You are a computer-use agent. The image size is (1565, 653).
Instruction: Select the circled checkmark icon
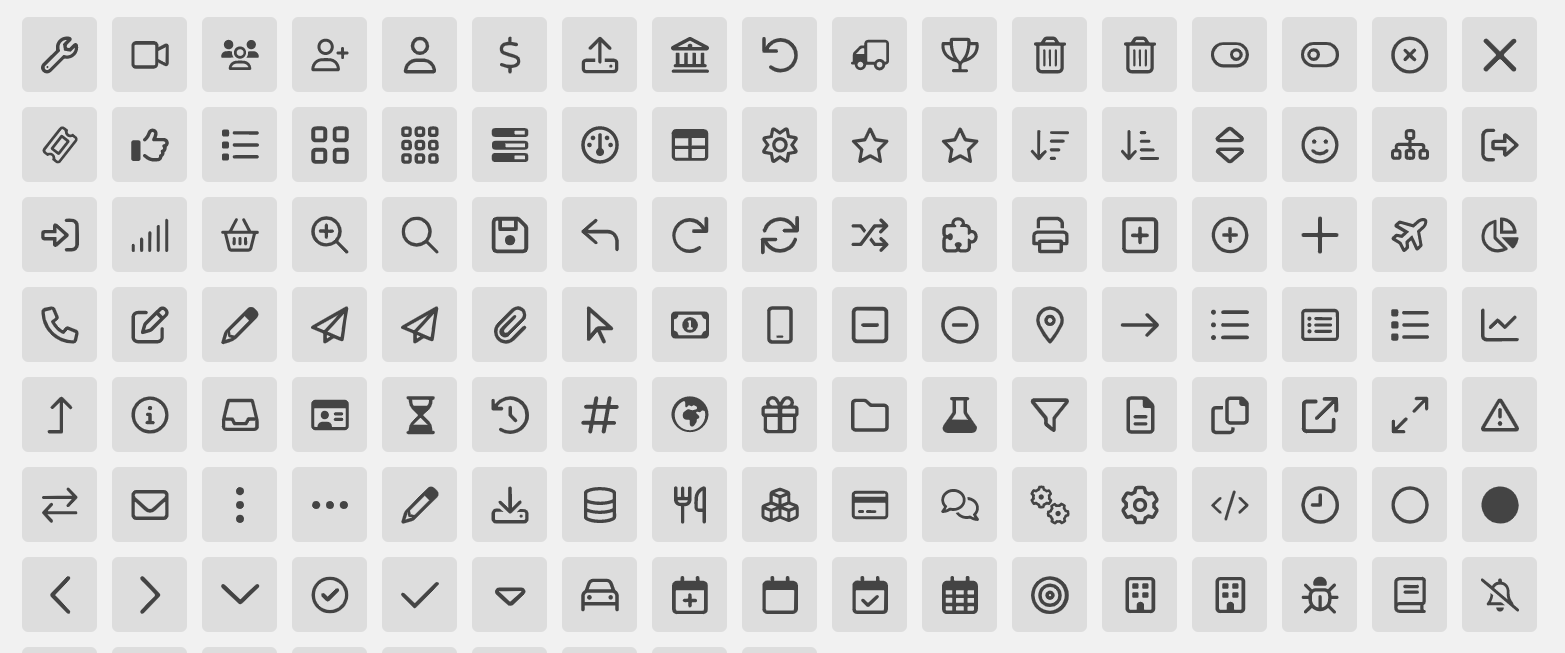tap(330, 595)
